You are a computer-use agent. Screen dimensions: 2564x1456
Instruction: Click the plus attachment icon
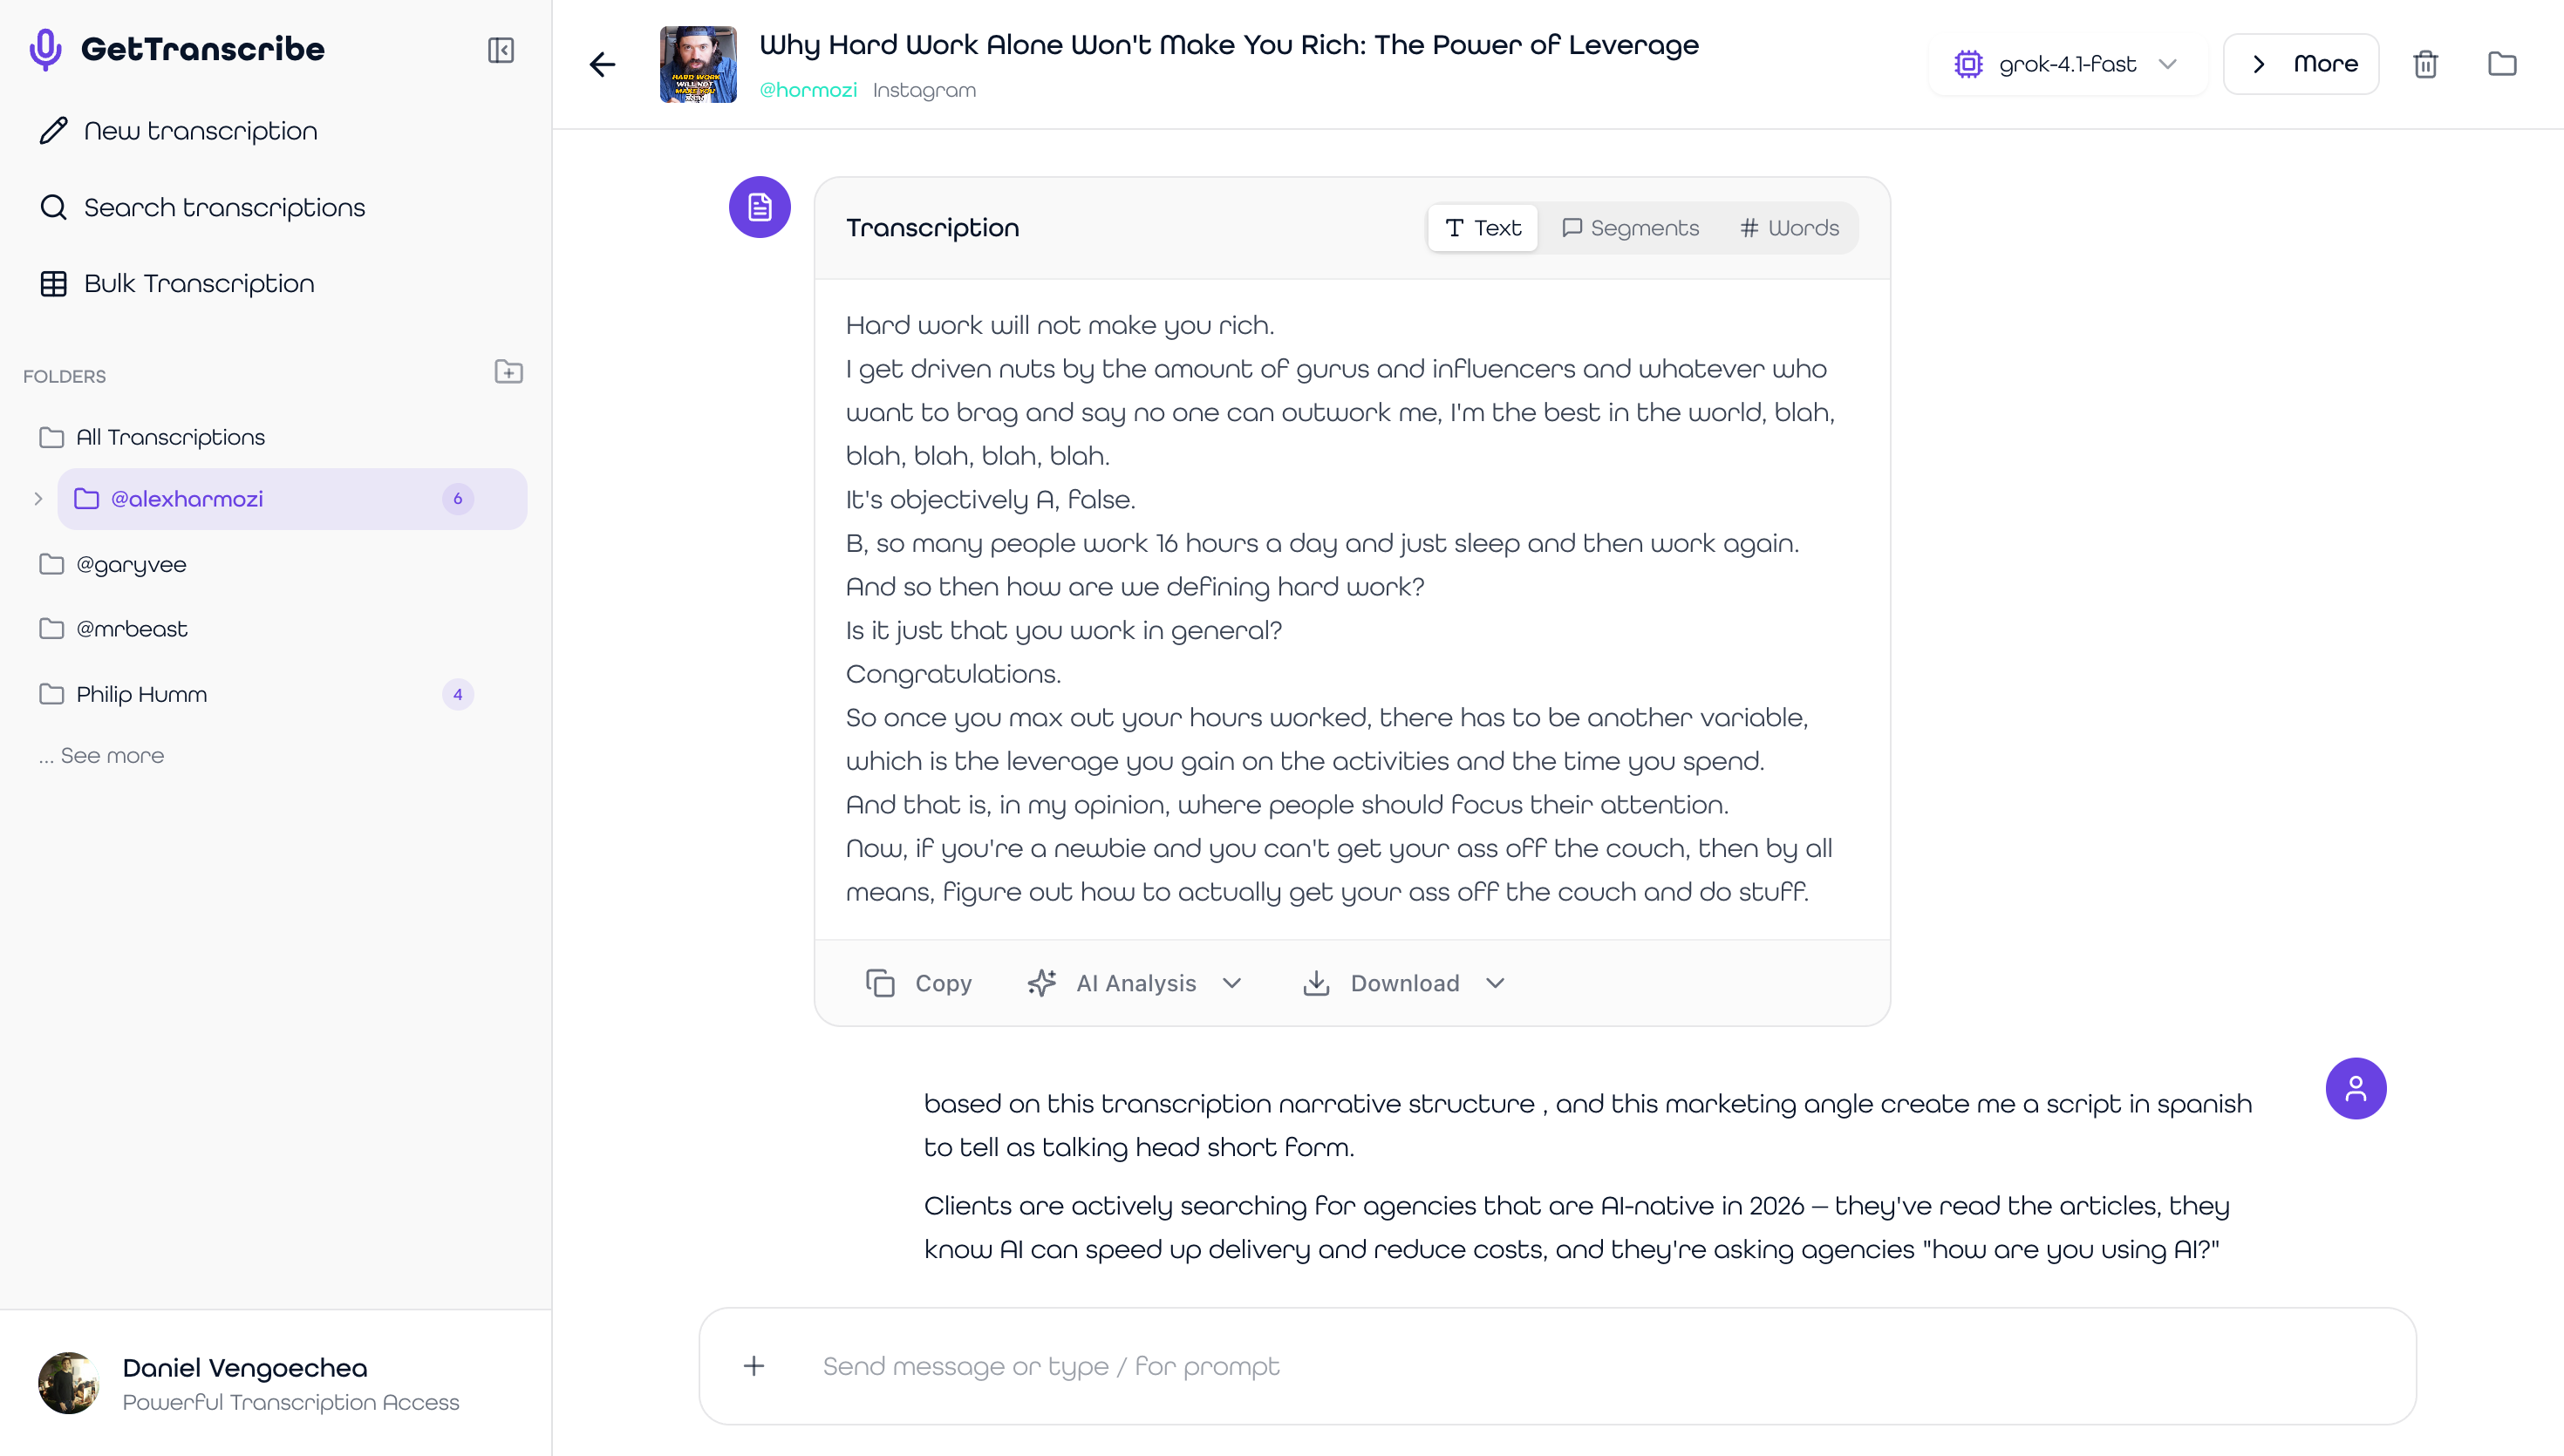[754, 1366]
